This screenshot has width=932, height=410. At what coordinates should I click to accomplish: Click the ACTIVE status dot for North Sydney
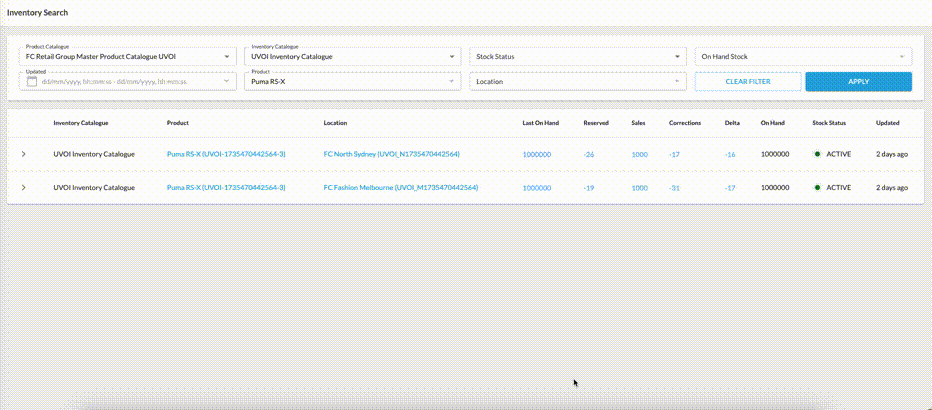tap(817, 154)
